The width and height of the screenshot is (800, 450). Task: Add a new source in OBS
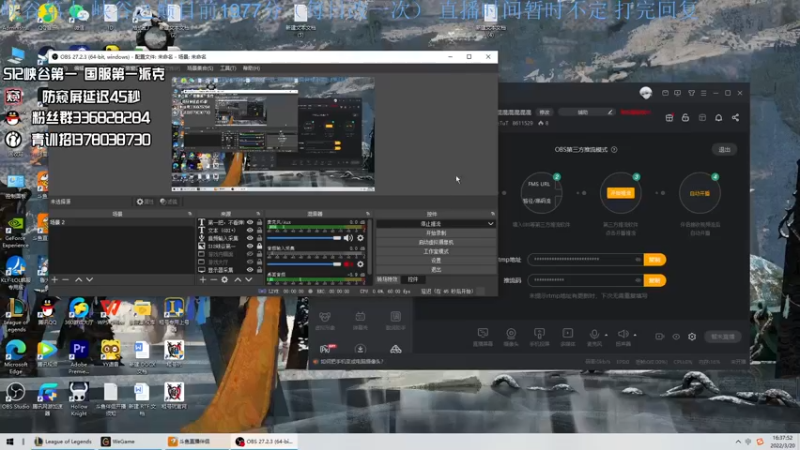coord(203,280)
